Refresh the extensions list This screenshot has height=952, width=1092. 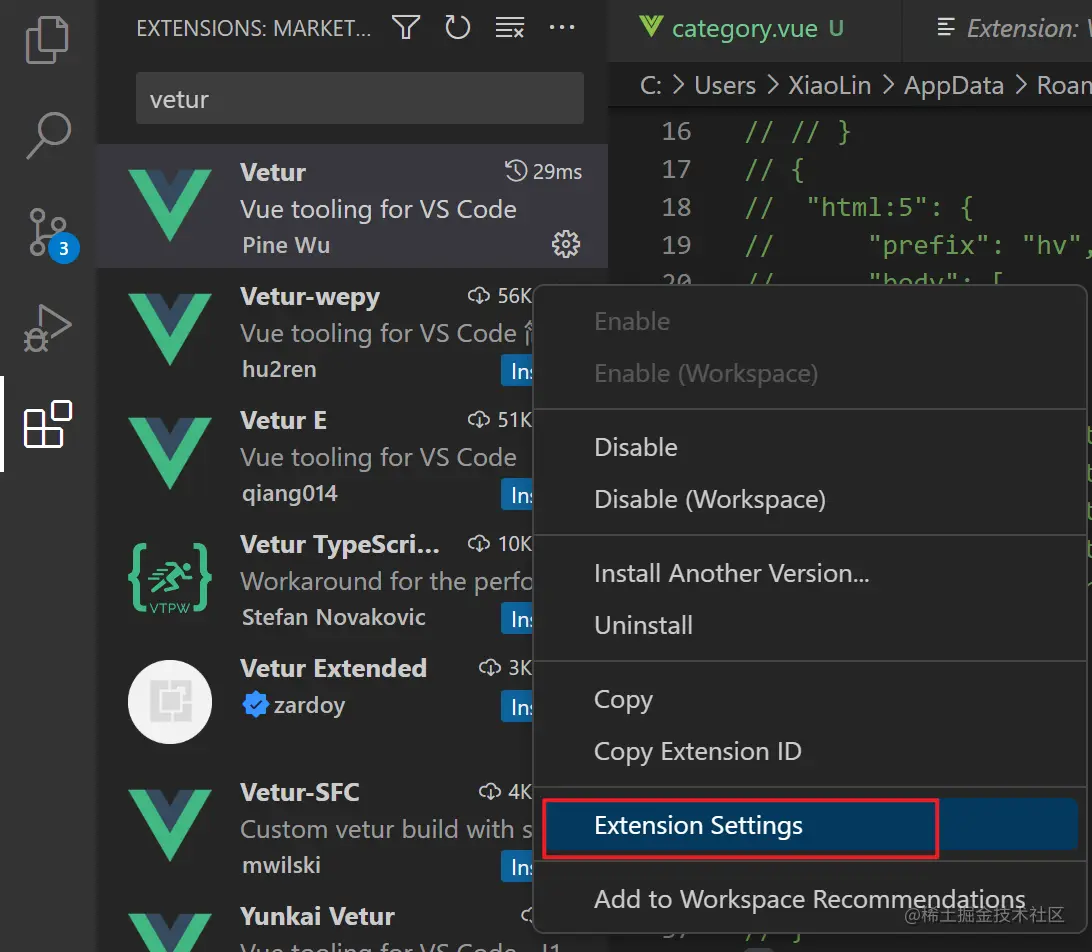458,28
